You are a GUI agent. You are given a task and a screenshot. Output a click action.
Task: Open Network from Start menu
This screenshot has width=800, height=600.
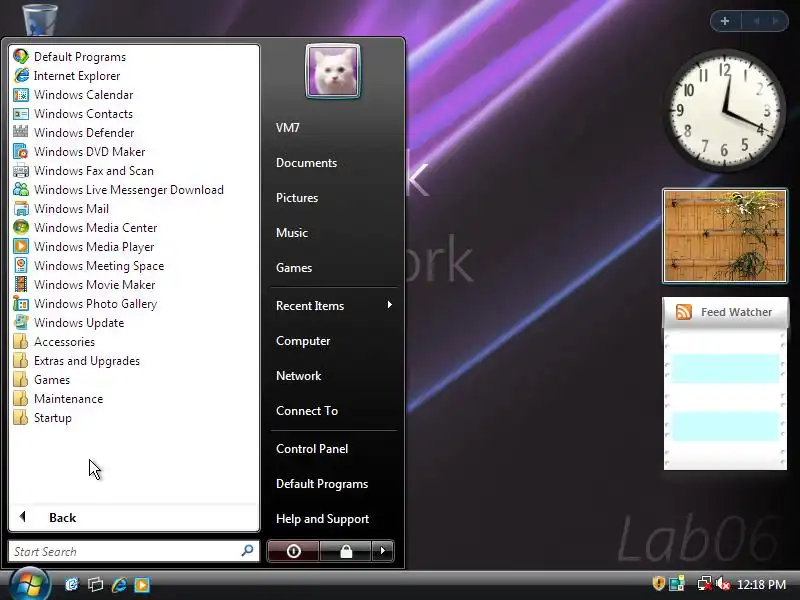click(298, 376)
